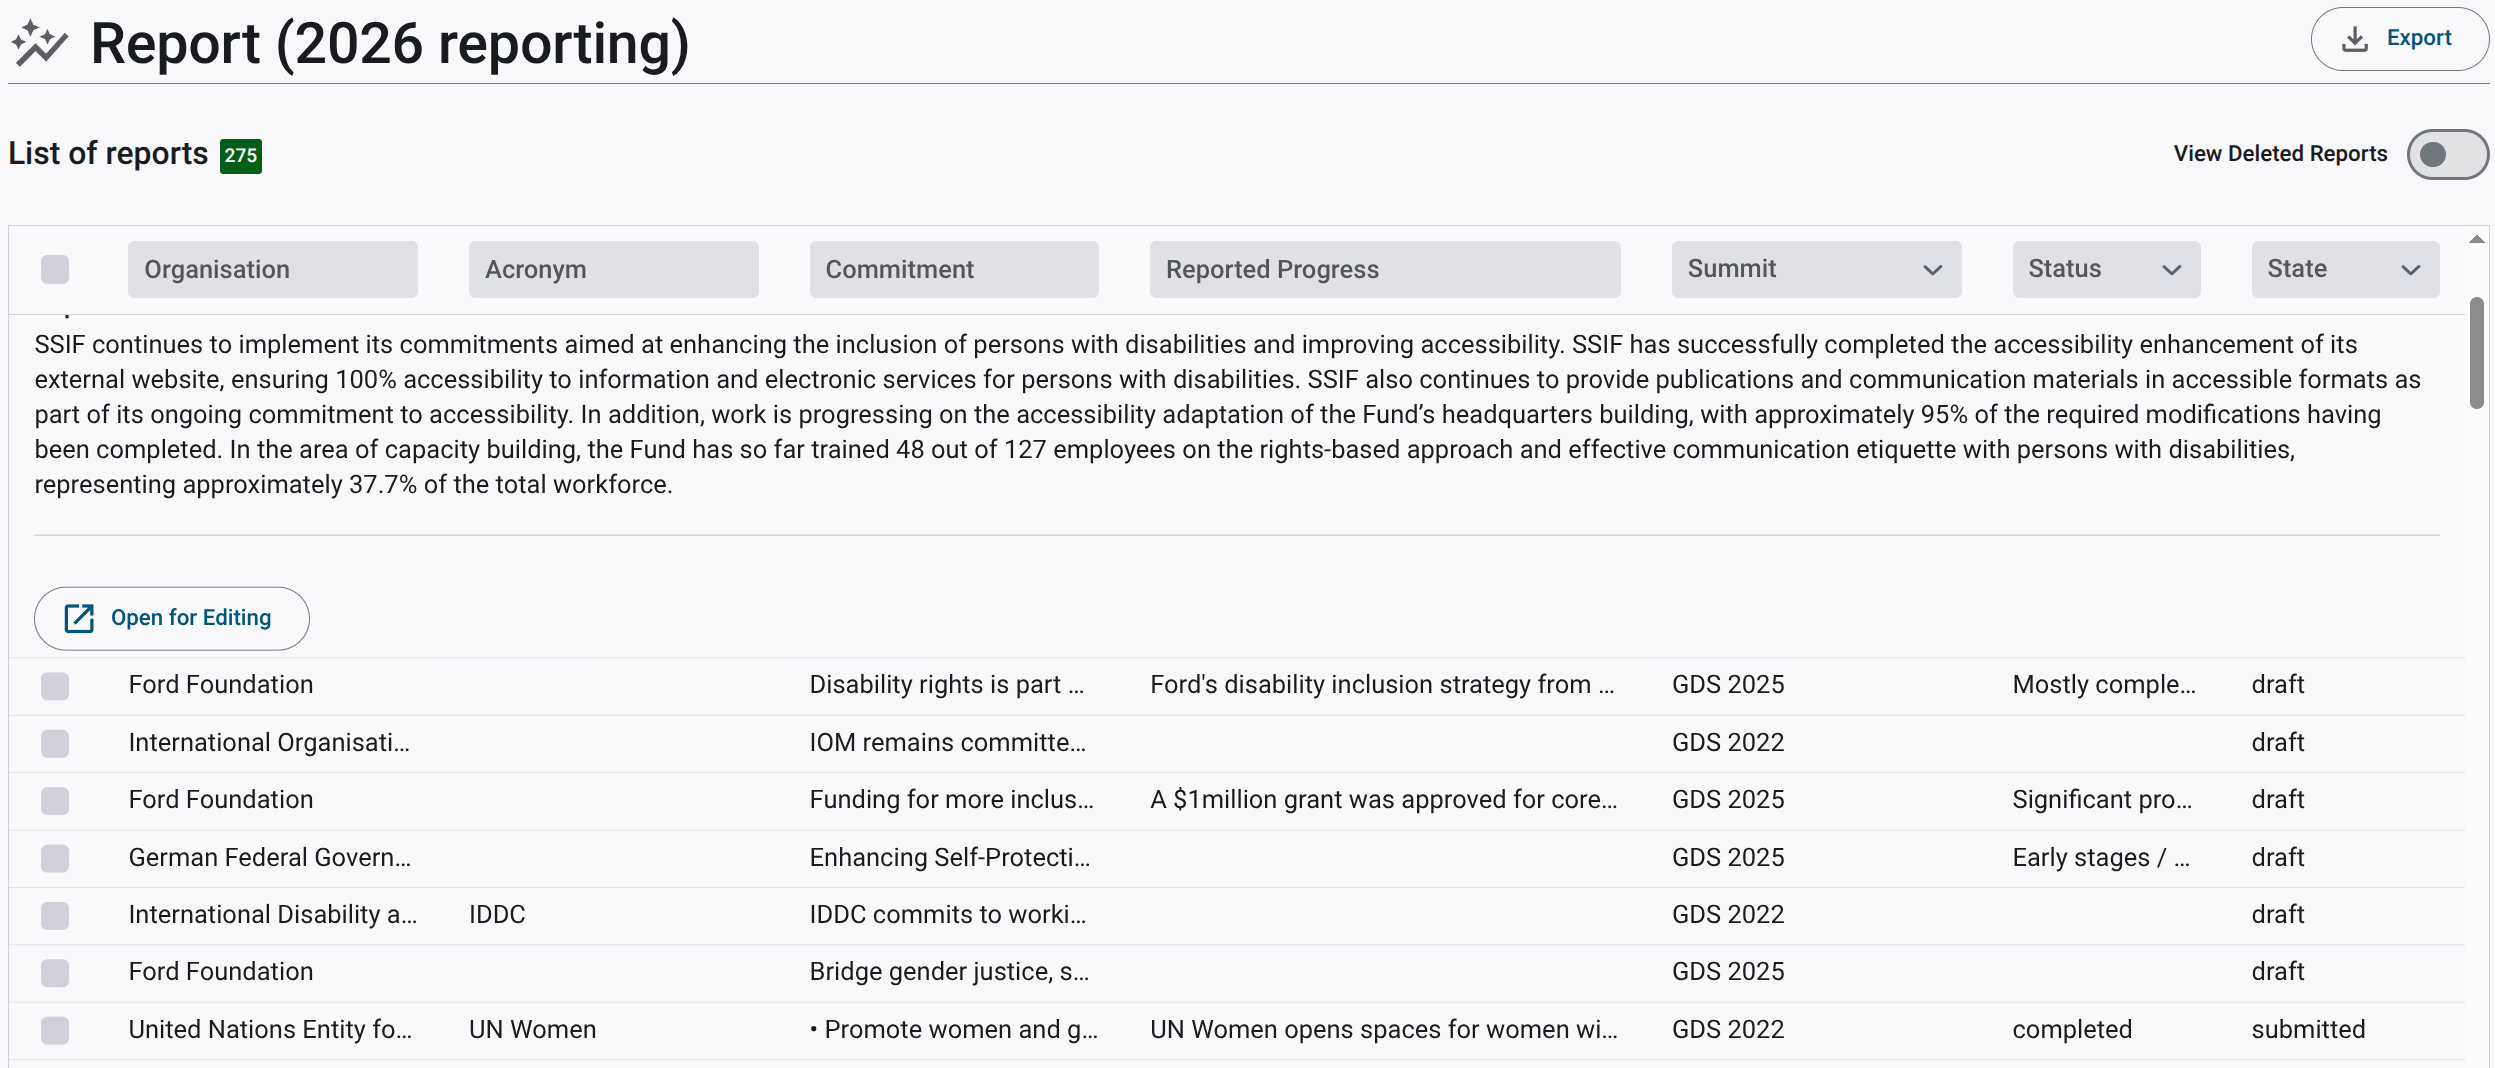
Task: Check the Ford Foundation Disability rights row checkbox
Action: pos(55,686)
